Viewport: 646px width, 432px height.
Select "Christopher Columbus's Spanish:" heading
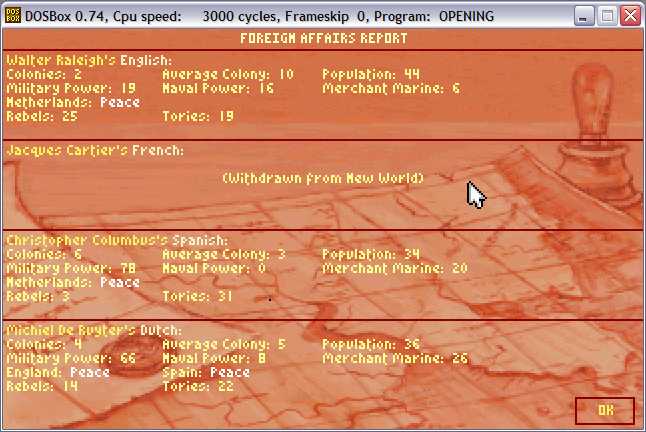pos(117,240)
